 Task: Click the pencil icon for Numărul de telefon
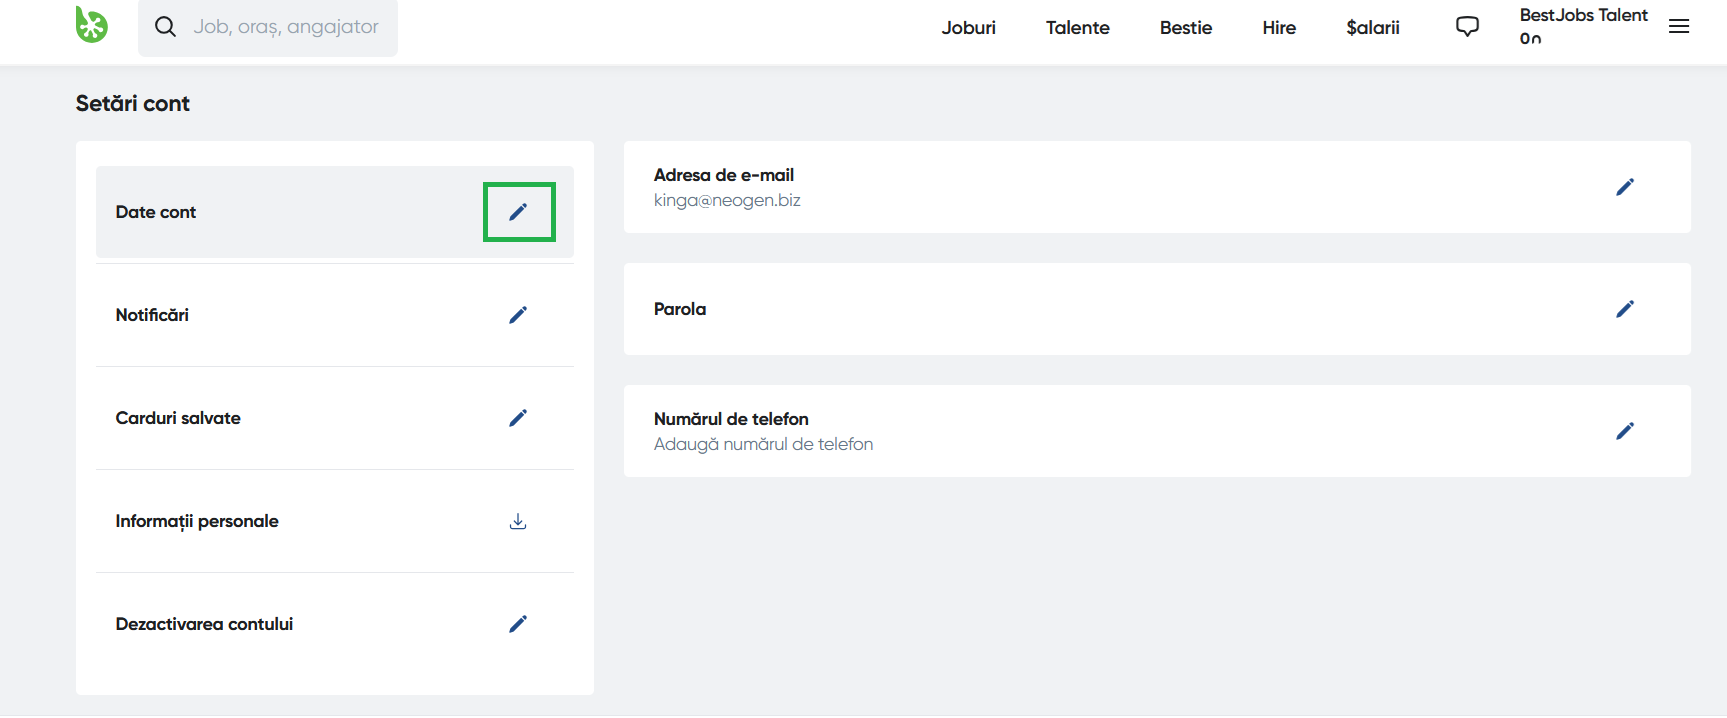coord(1625,431)
